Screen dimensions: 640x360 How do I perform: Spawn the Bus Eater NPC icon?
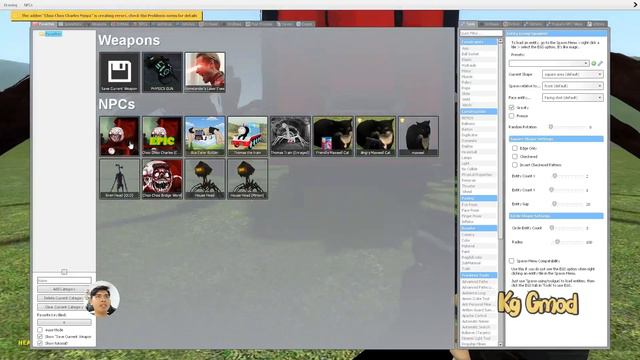(x=205, y=136)
